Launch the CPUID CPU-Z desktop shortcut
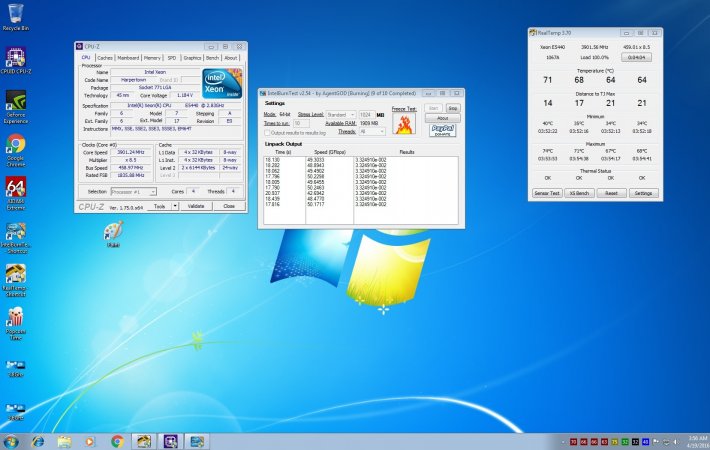Image resolution: width=710 pixels, height=450 pixels. [15, 60]
